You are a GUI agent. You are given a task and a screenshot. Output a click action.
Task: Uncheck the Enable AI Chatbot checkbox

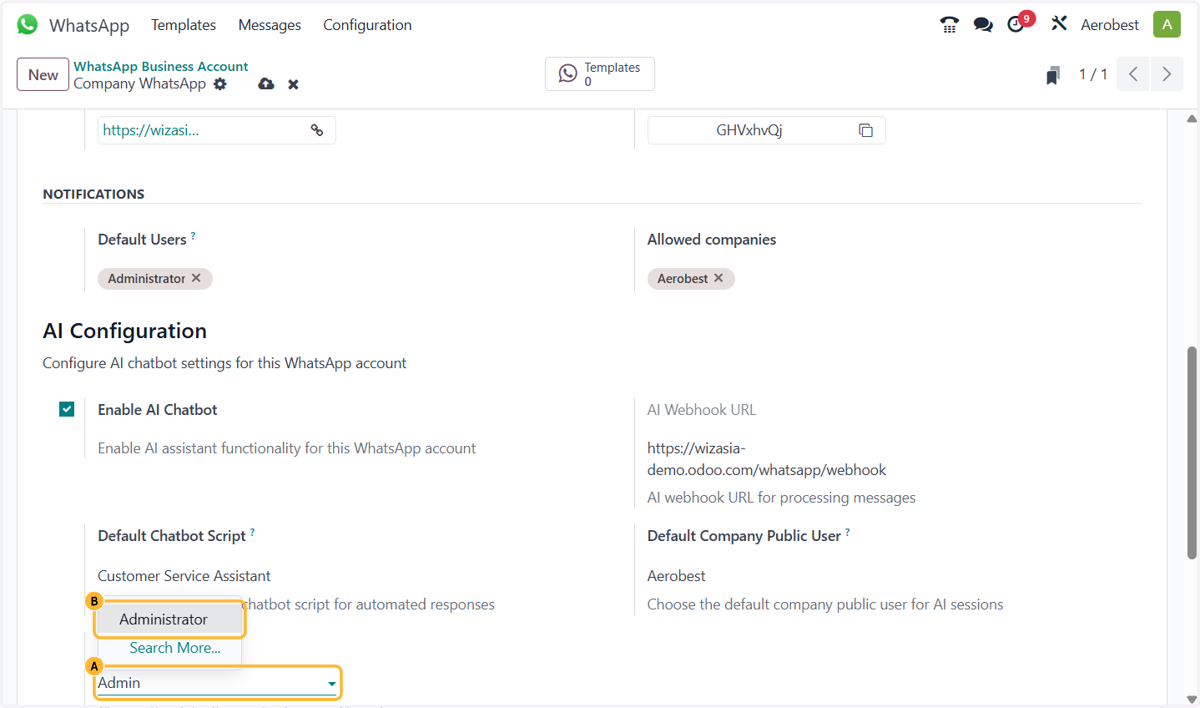pyautogui.click(x=67, y=409)
